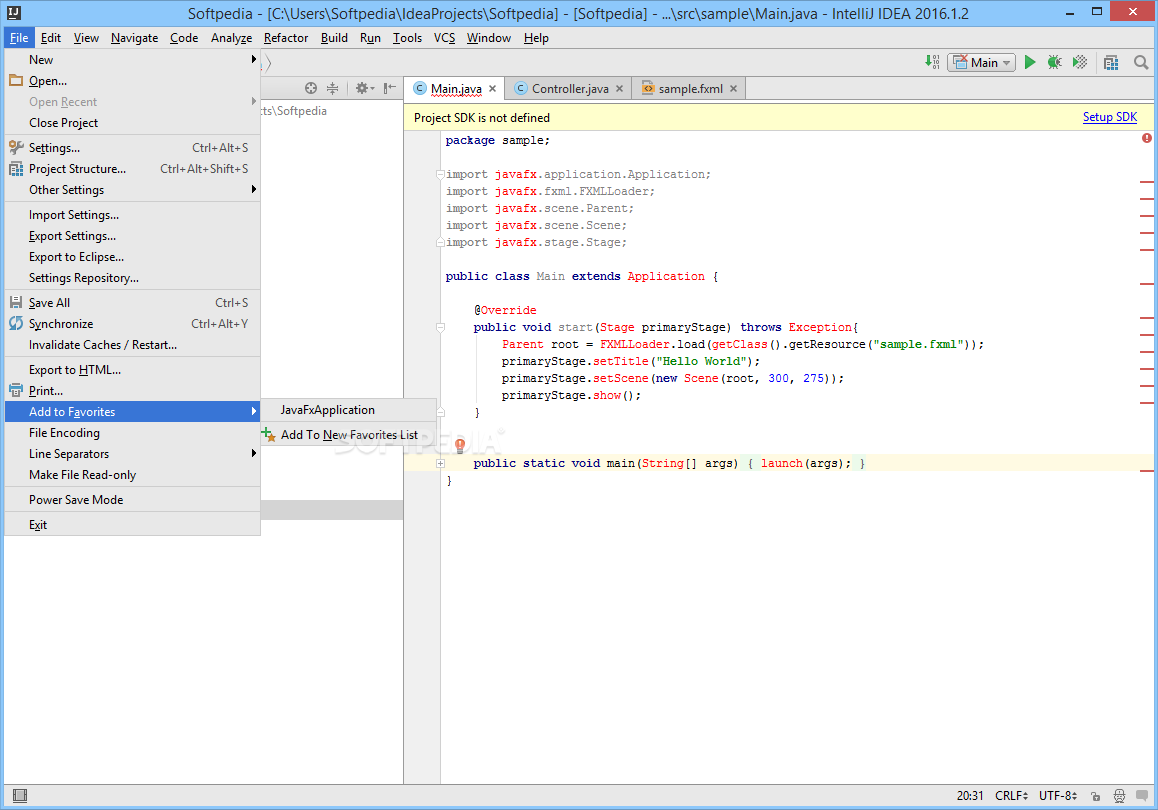Toggle Power Save Mode

pos(133,500)
